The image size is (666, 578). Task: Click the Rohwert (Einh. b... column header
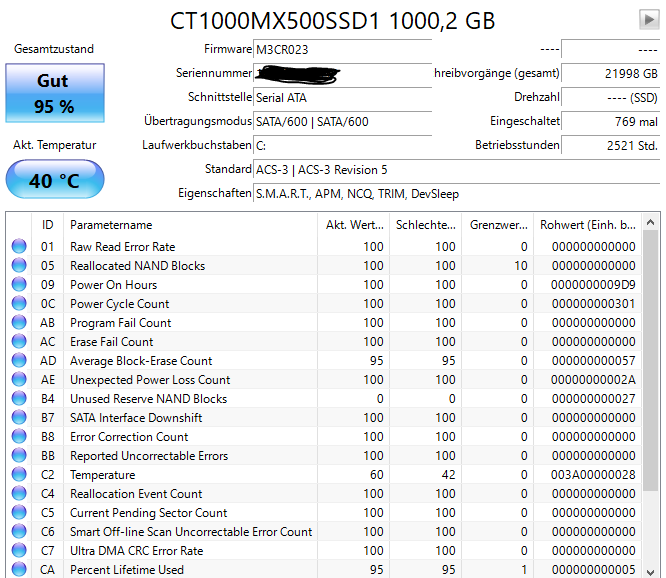(588, 225)
